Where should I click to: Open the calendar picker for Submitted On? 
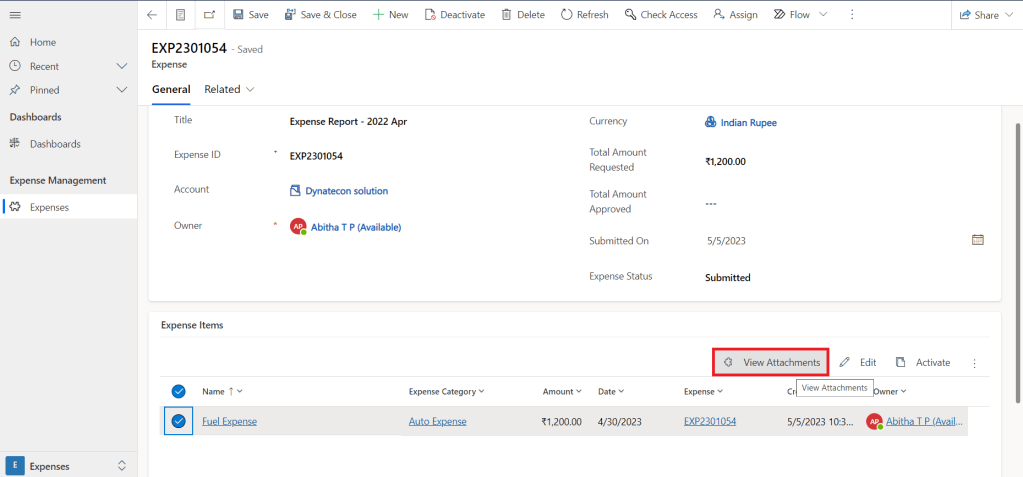pyautogui.click(x=978, y=240)
